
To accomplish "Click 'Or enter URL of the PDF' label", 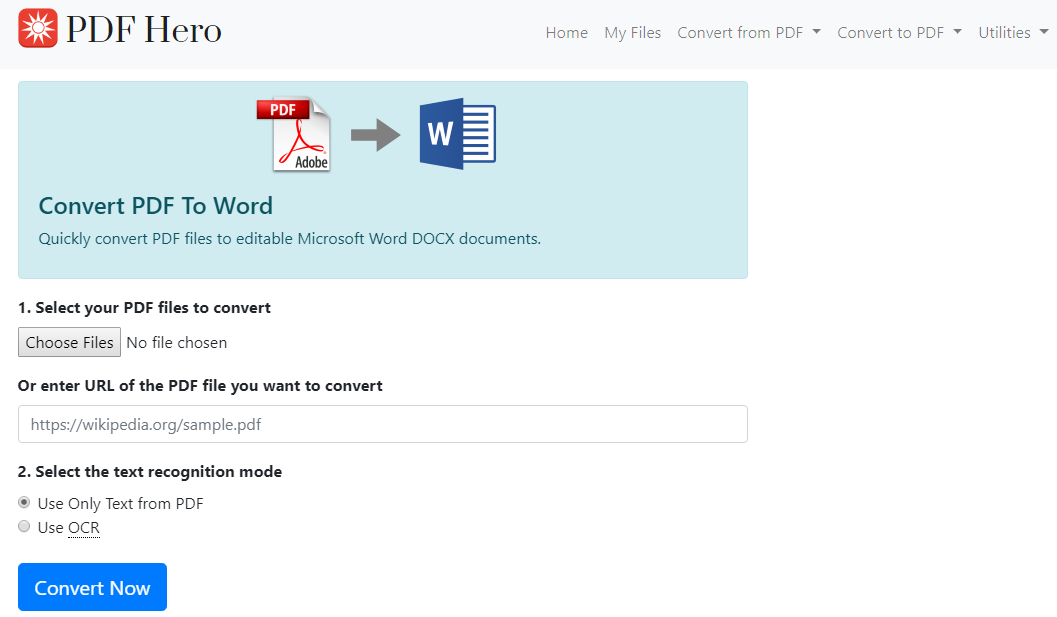I will [x=200, y=386].
